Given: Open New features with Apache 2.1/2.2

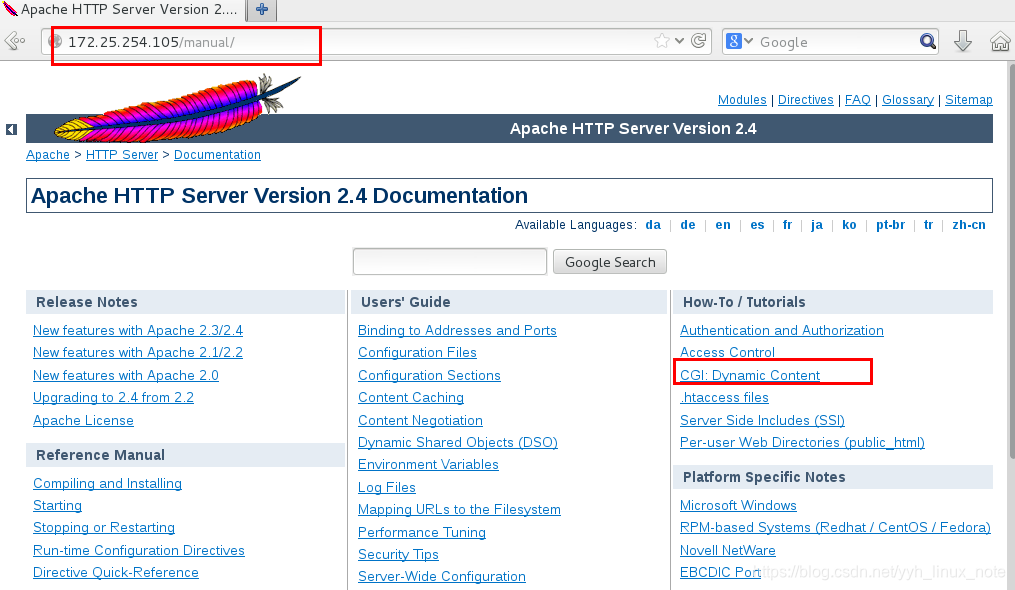Looking at the screenshot, I should (138, 352).
